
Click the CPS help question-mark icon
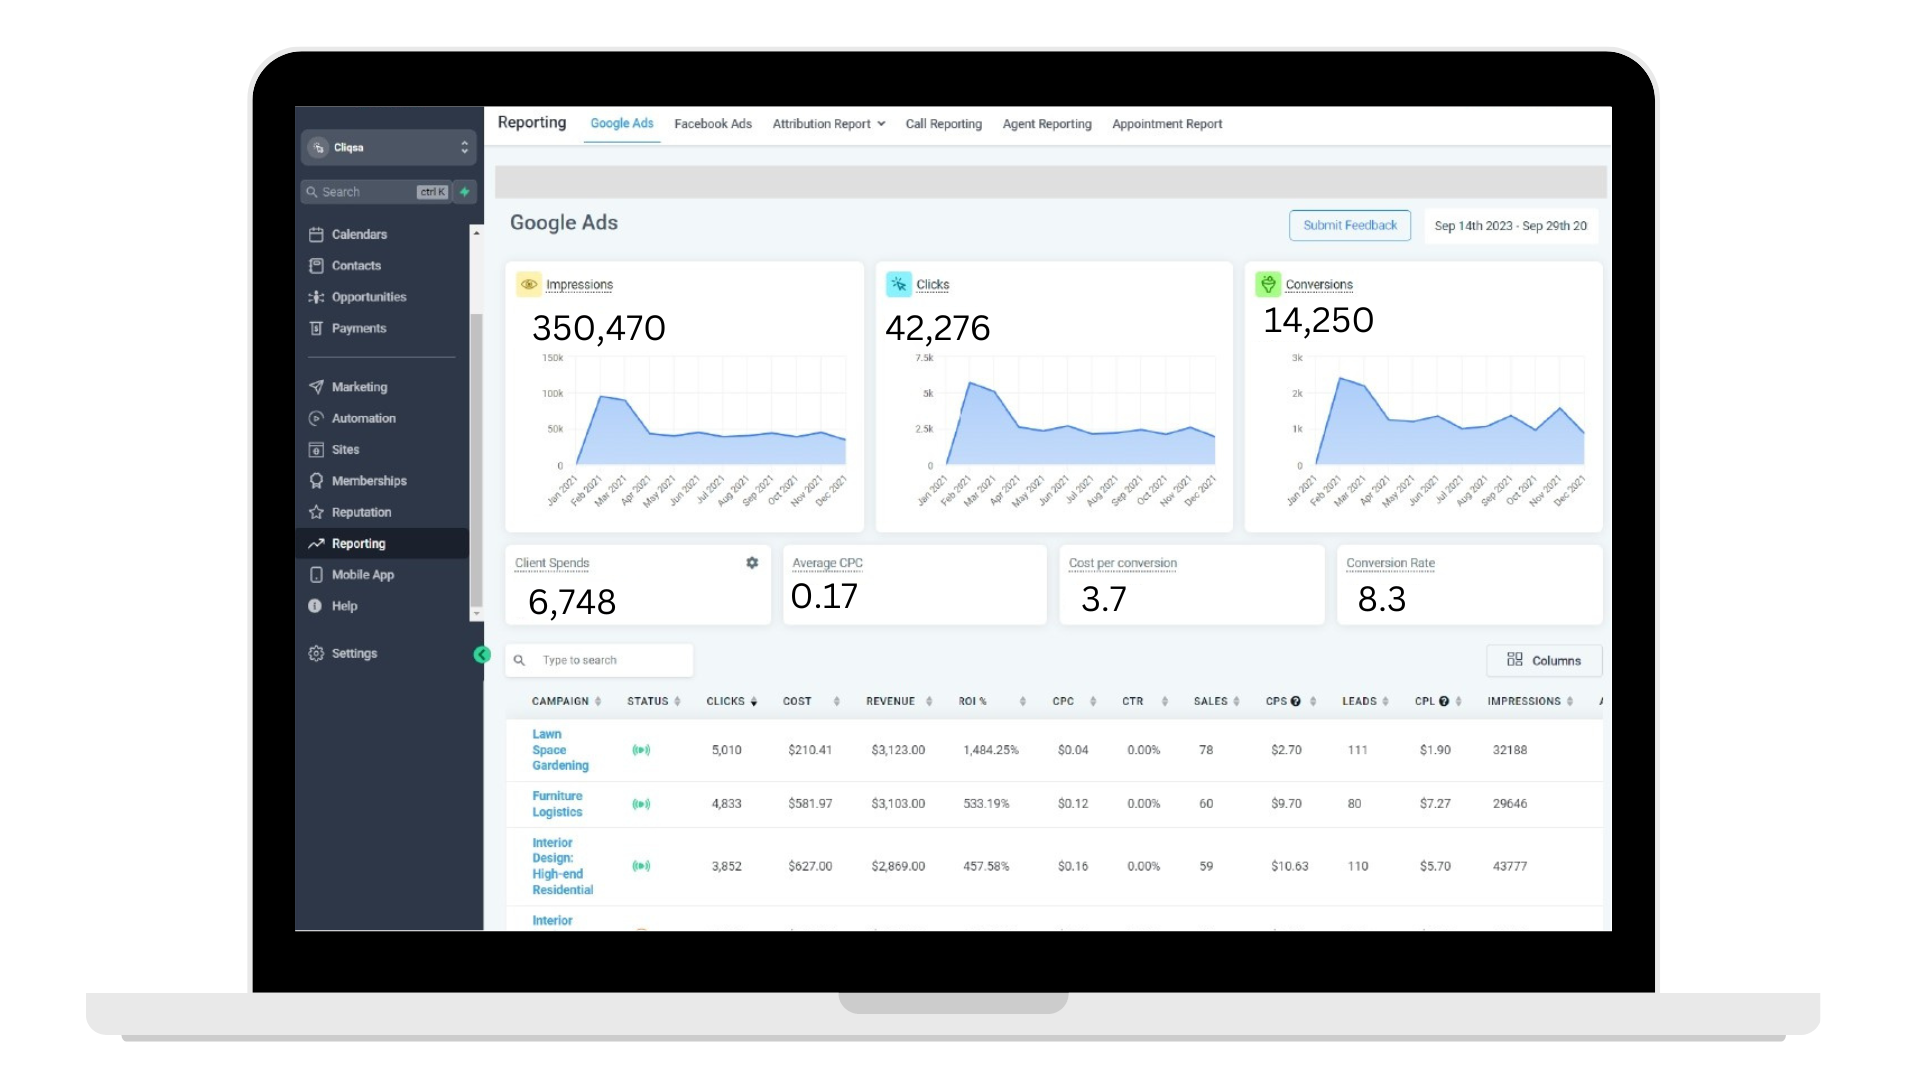(1296, 701)
